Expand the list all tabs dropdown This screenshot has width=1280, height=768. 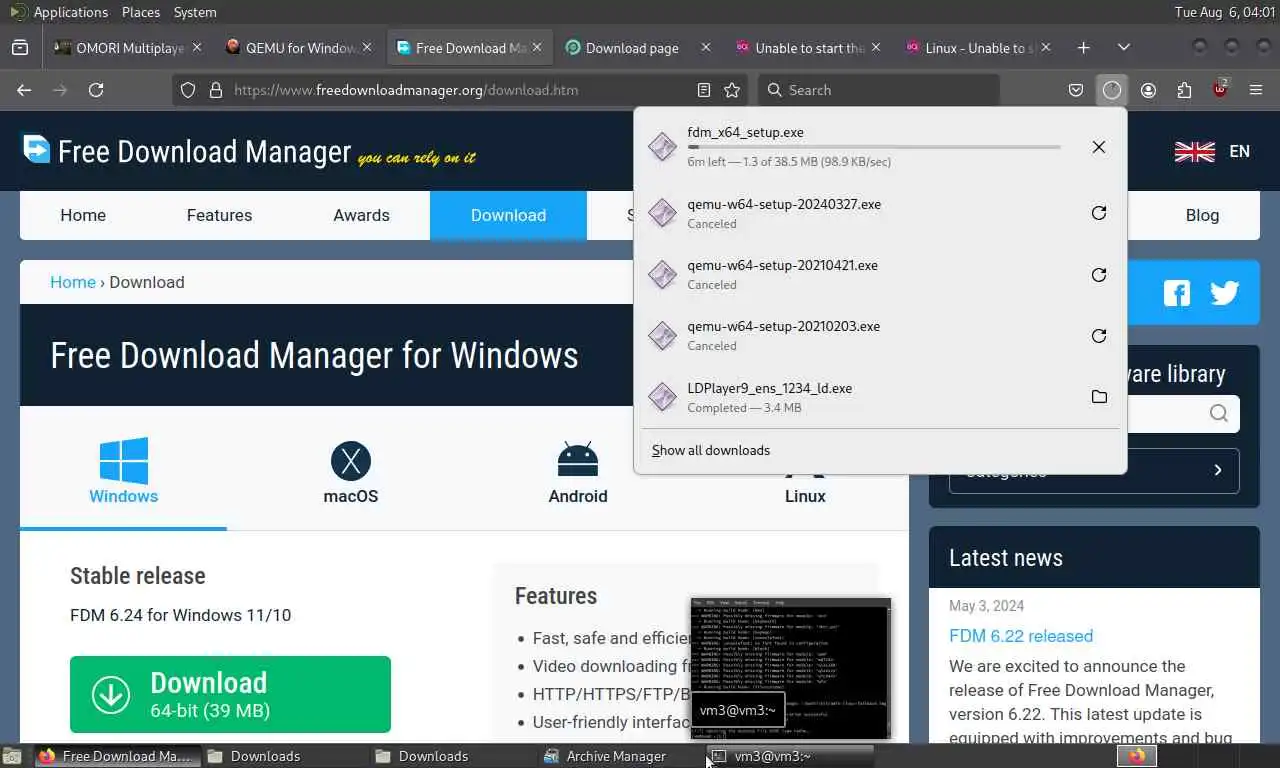1124,47
